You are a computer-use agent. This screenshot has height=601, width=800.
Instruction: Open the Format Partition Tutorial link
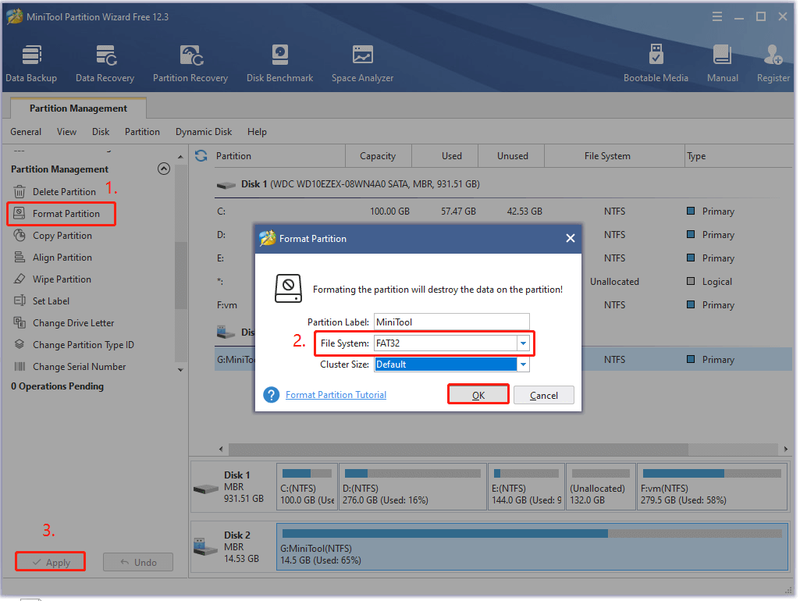(x=336, y=395)
